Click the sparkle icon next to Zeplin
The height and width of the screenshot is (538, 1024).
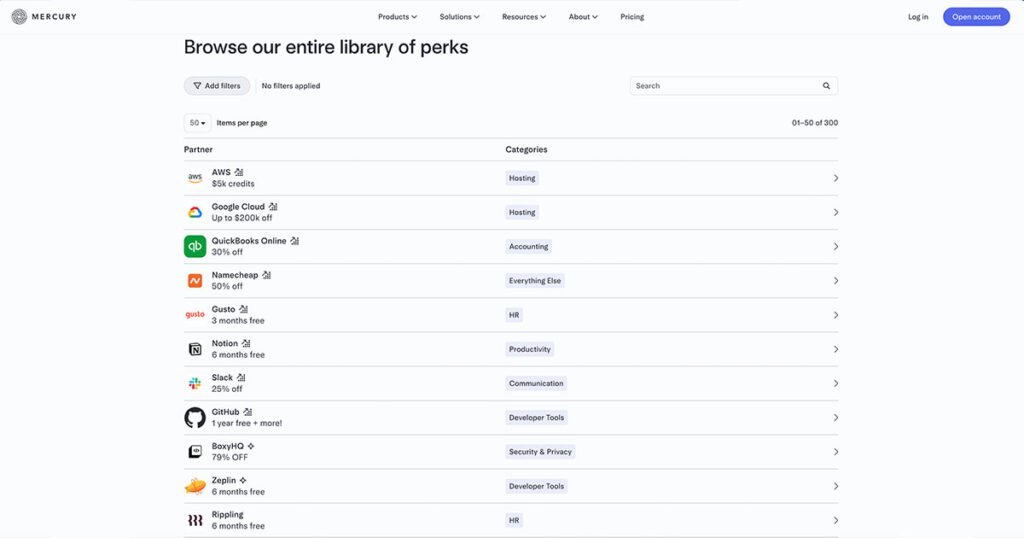243,480
